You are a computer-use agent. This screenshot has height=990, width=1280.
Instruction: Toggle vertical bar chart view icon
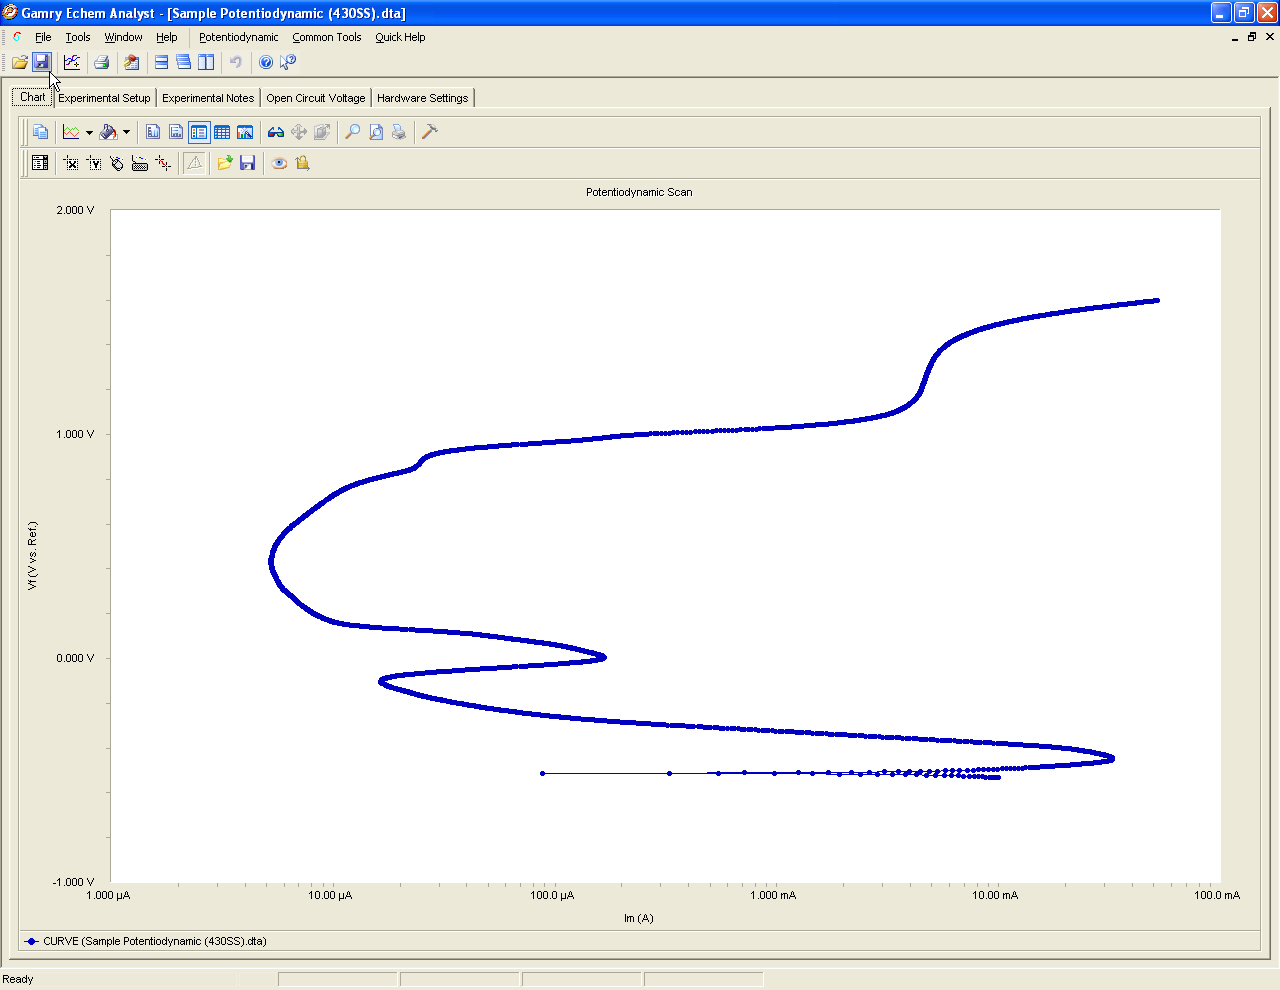pyautogui.click(x=153, y=132)
